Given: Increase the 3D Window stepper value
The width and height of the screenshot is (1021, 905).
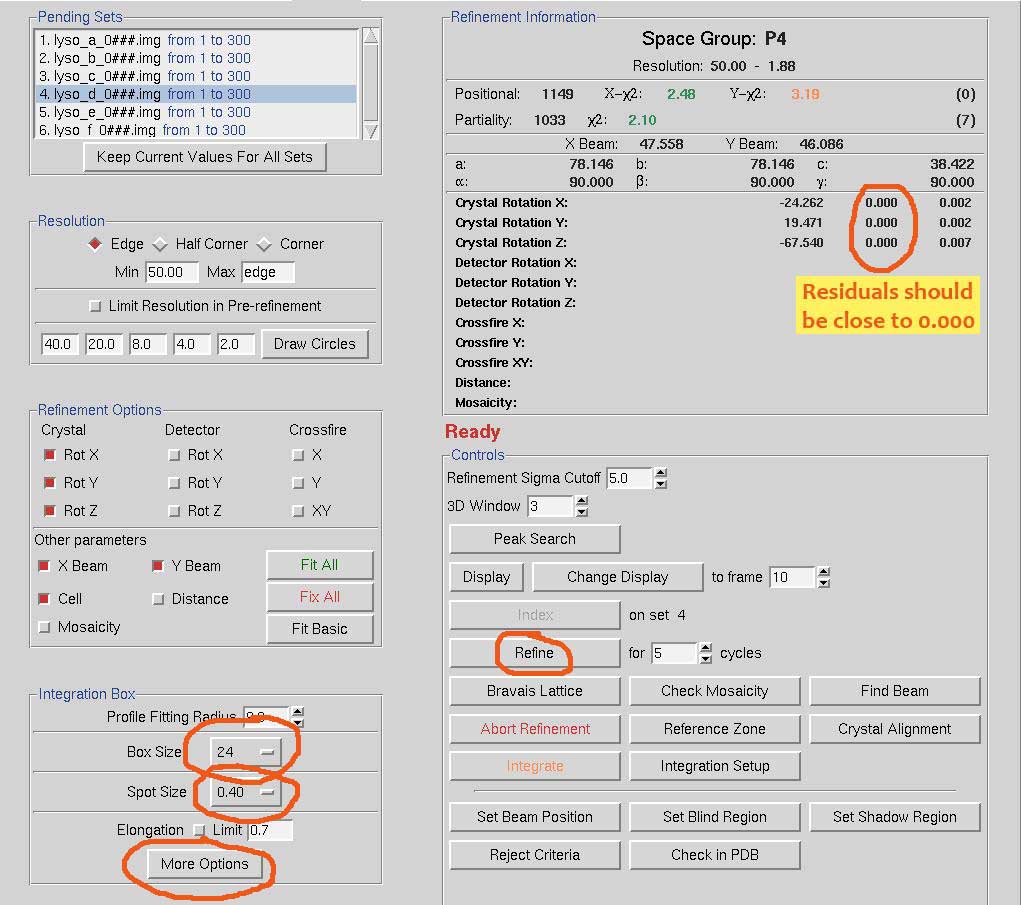Looking at the screenshot, I should point(582,501).
